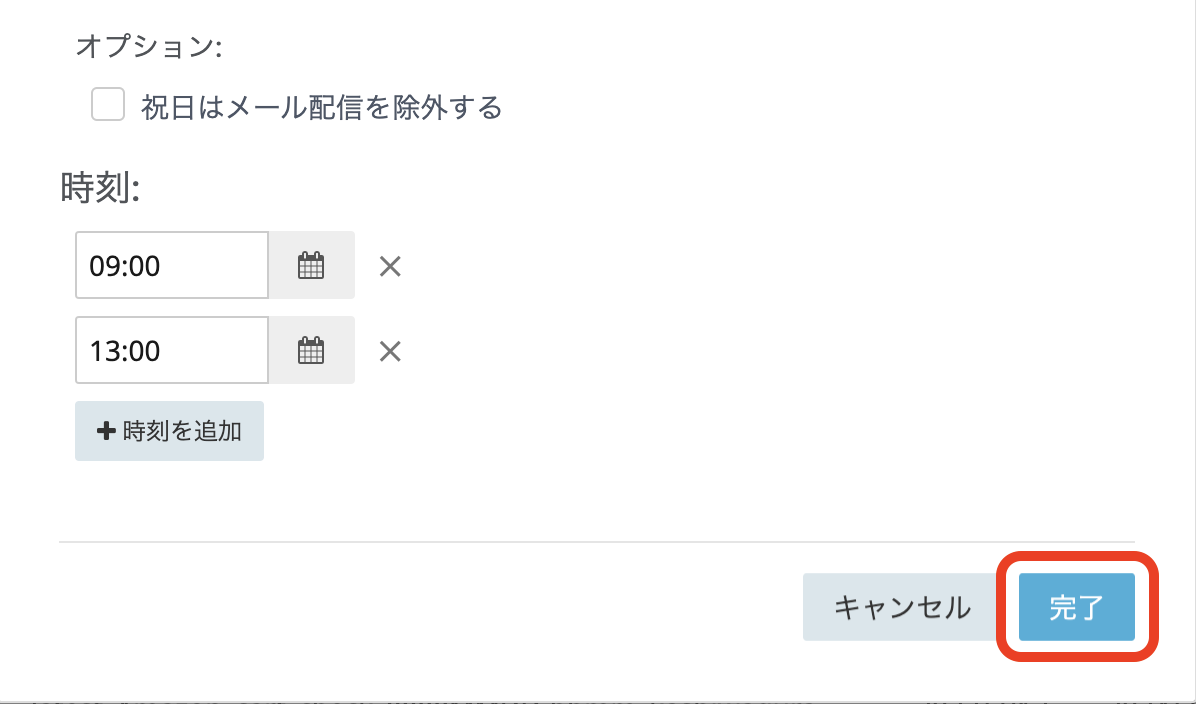Click the 祝日はメール配信を除外する label text
1196x704 pixels.
(x=320, y=107)
